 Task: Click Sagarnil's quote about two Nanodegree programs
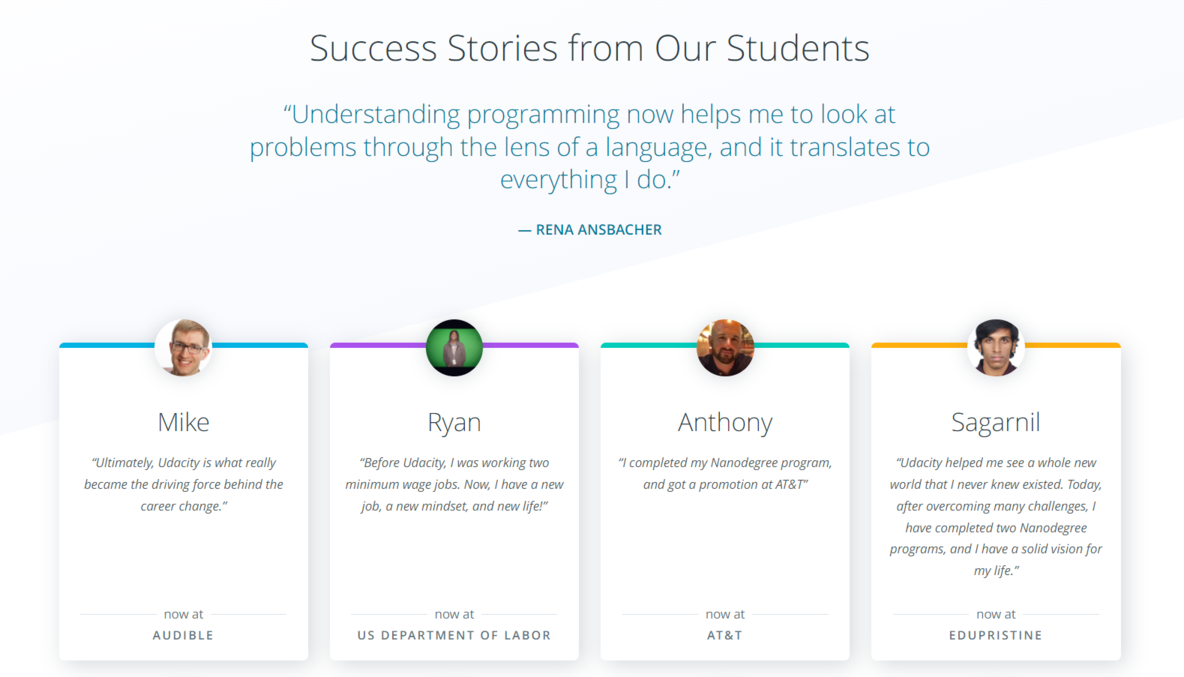click(x=996, y=516)
